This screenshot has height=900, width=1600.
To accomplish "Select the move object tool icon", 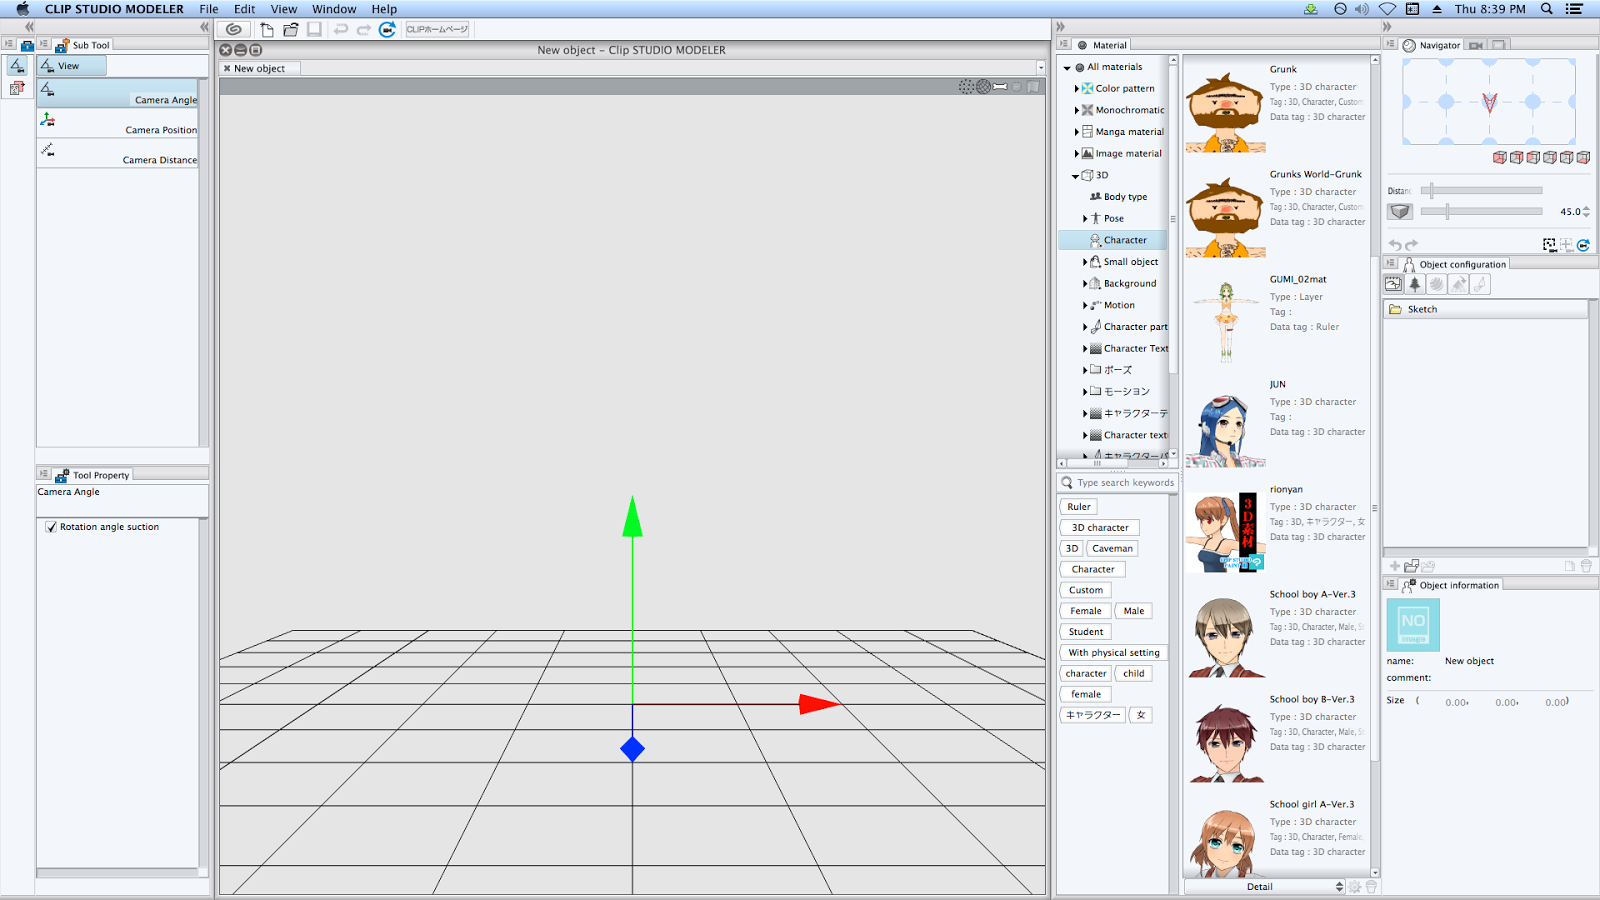I will point(17,88).
